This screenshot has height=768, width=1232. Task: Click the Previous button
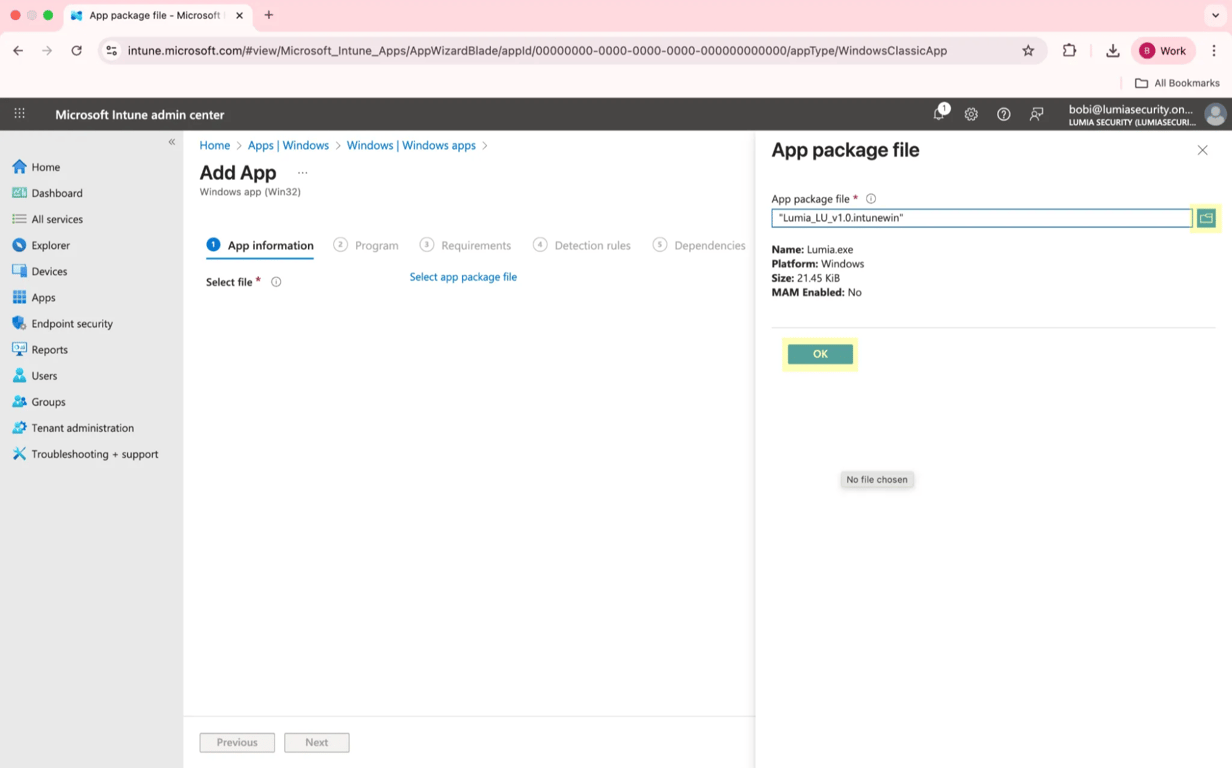pos(237,742)
